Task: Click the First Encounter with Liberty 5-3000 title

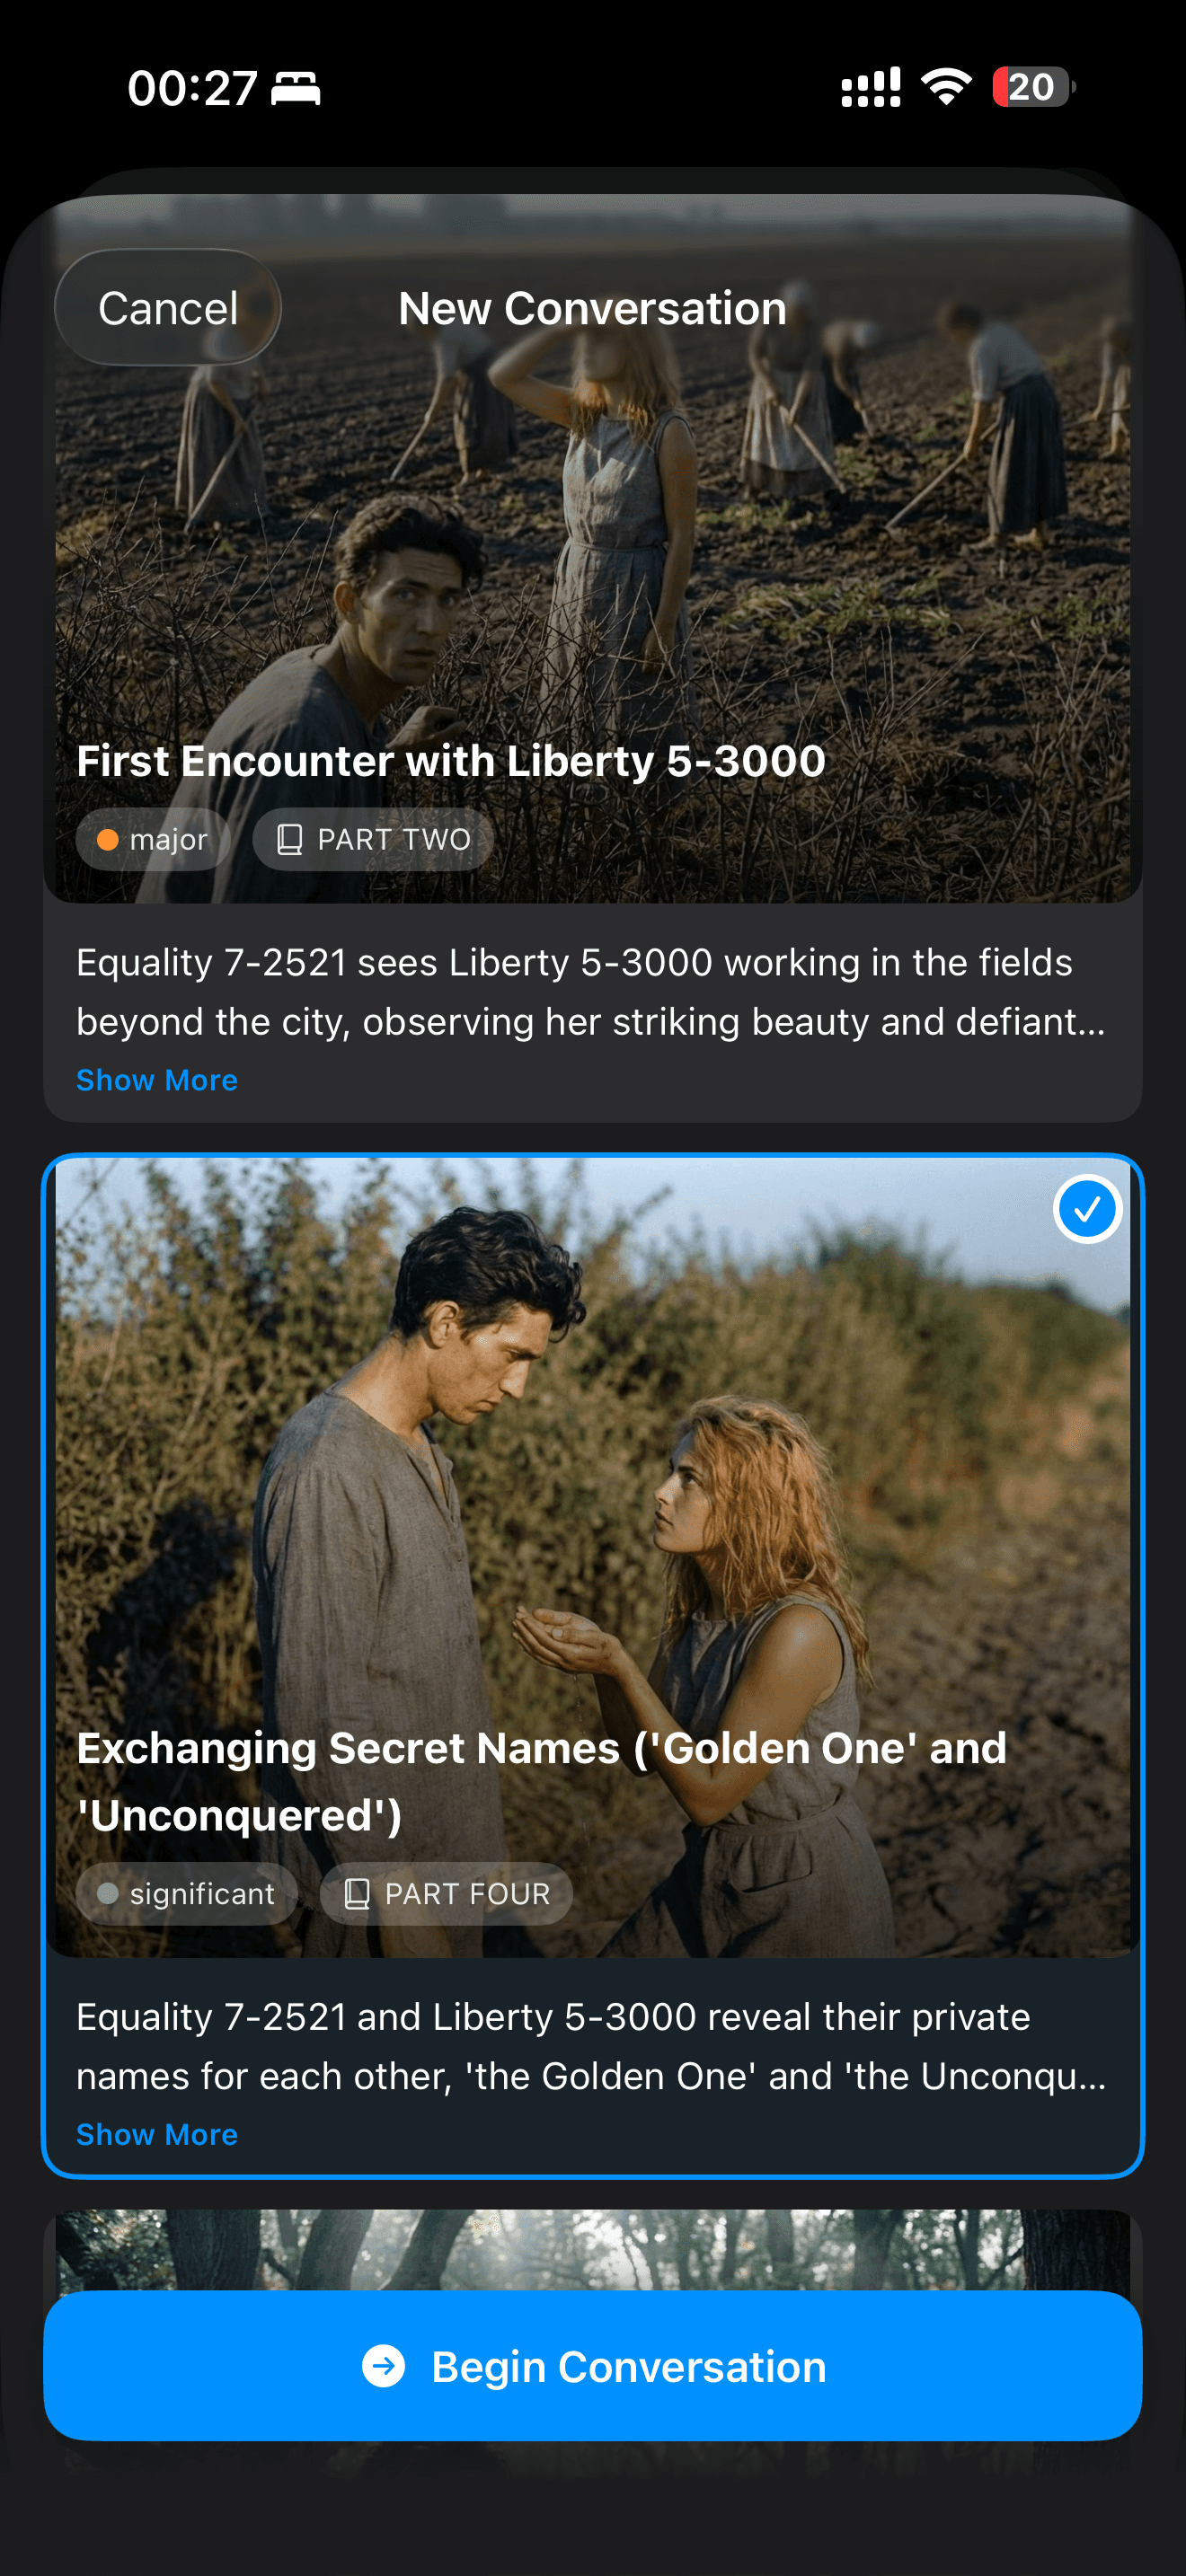Action: [451, 761]
